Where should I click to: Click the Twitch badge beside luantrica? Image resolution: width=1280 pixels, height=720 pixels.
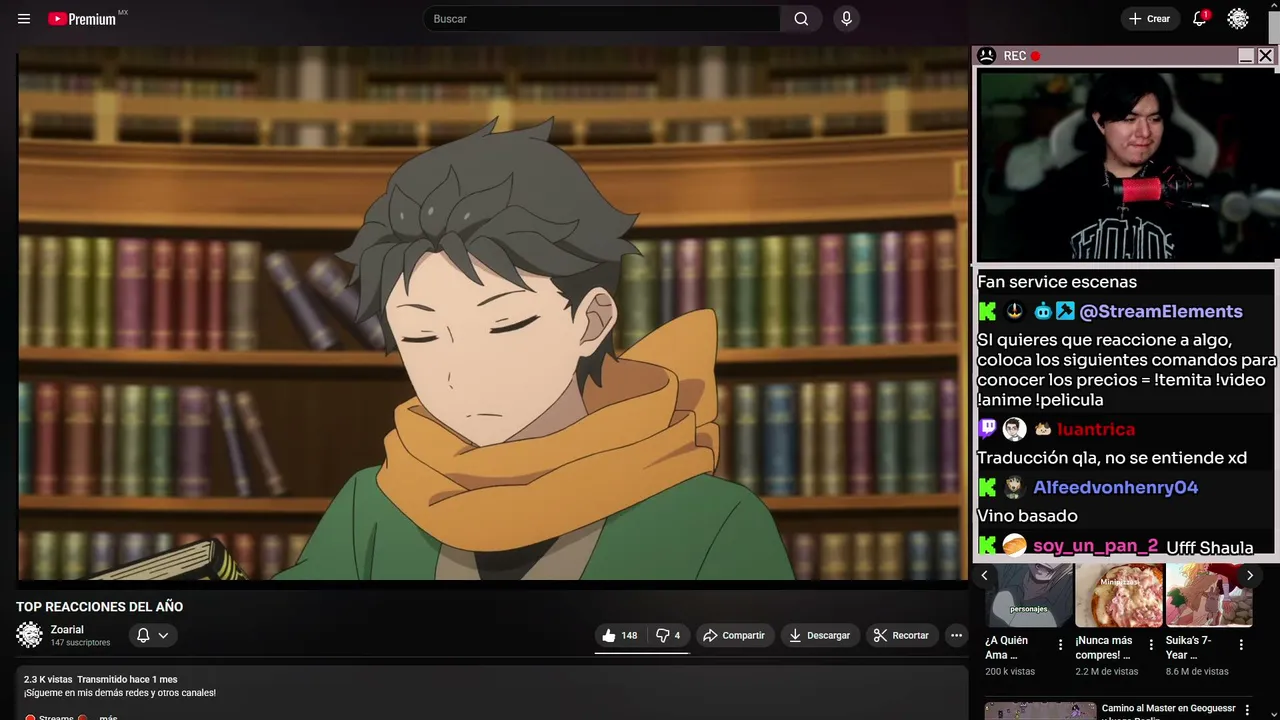tap(987, 429)
